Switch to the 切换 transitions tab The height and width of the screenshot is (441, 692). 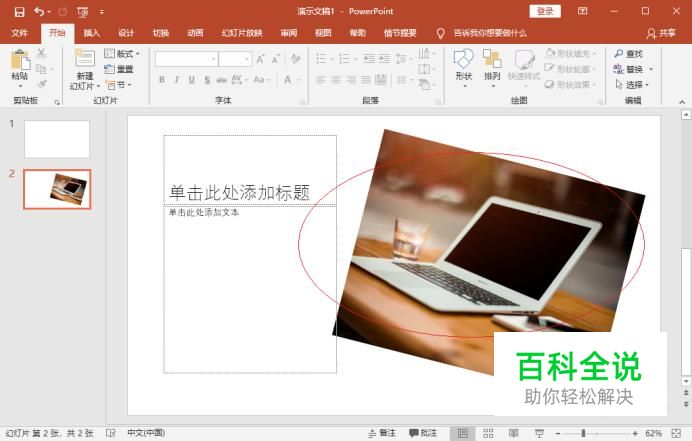tap(161, 33)
